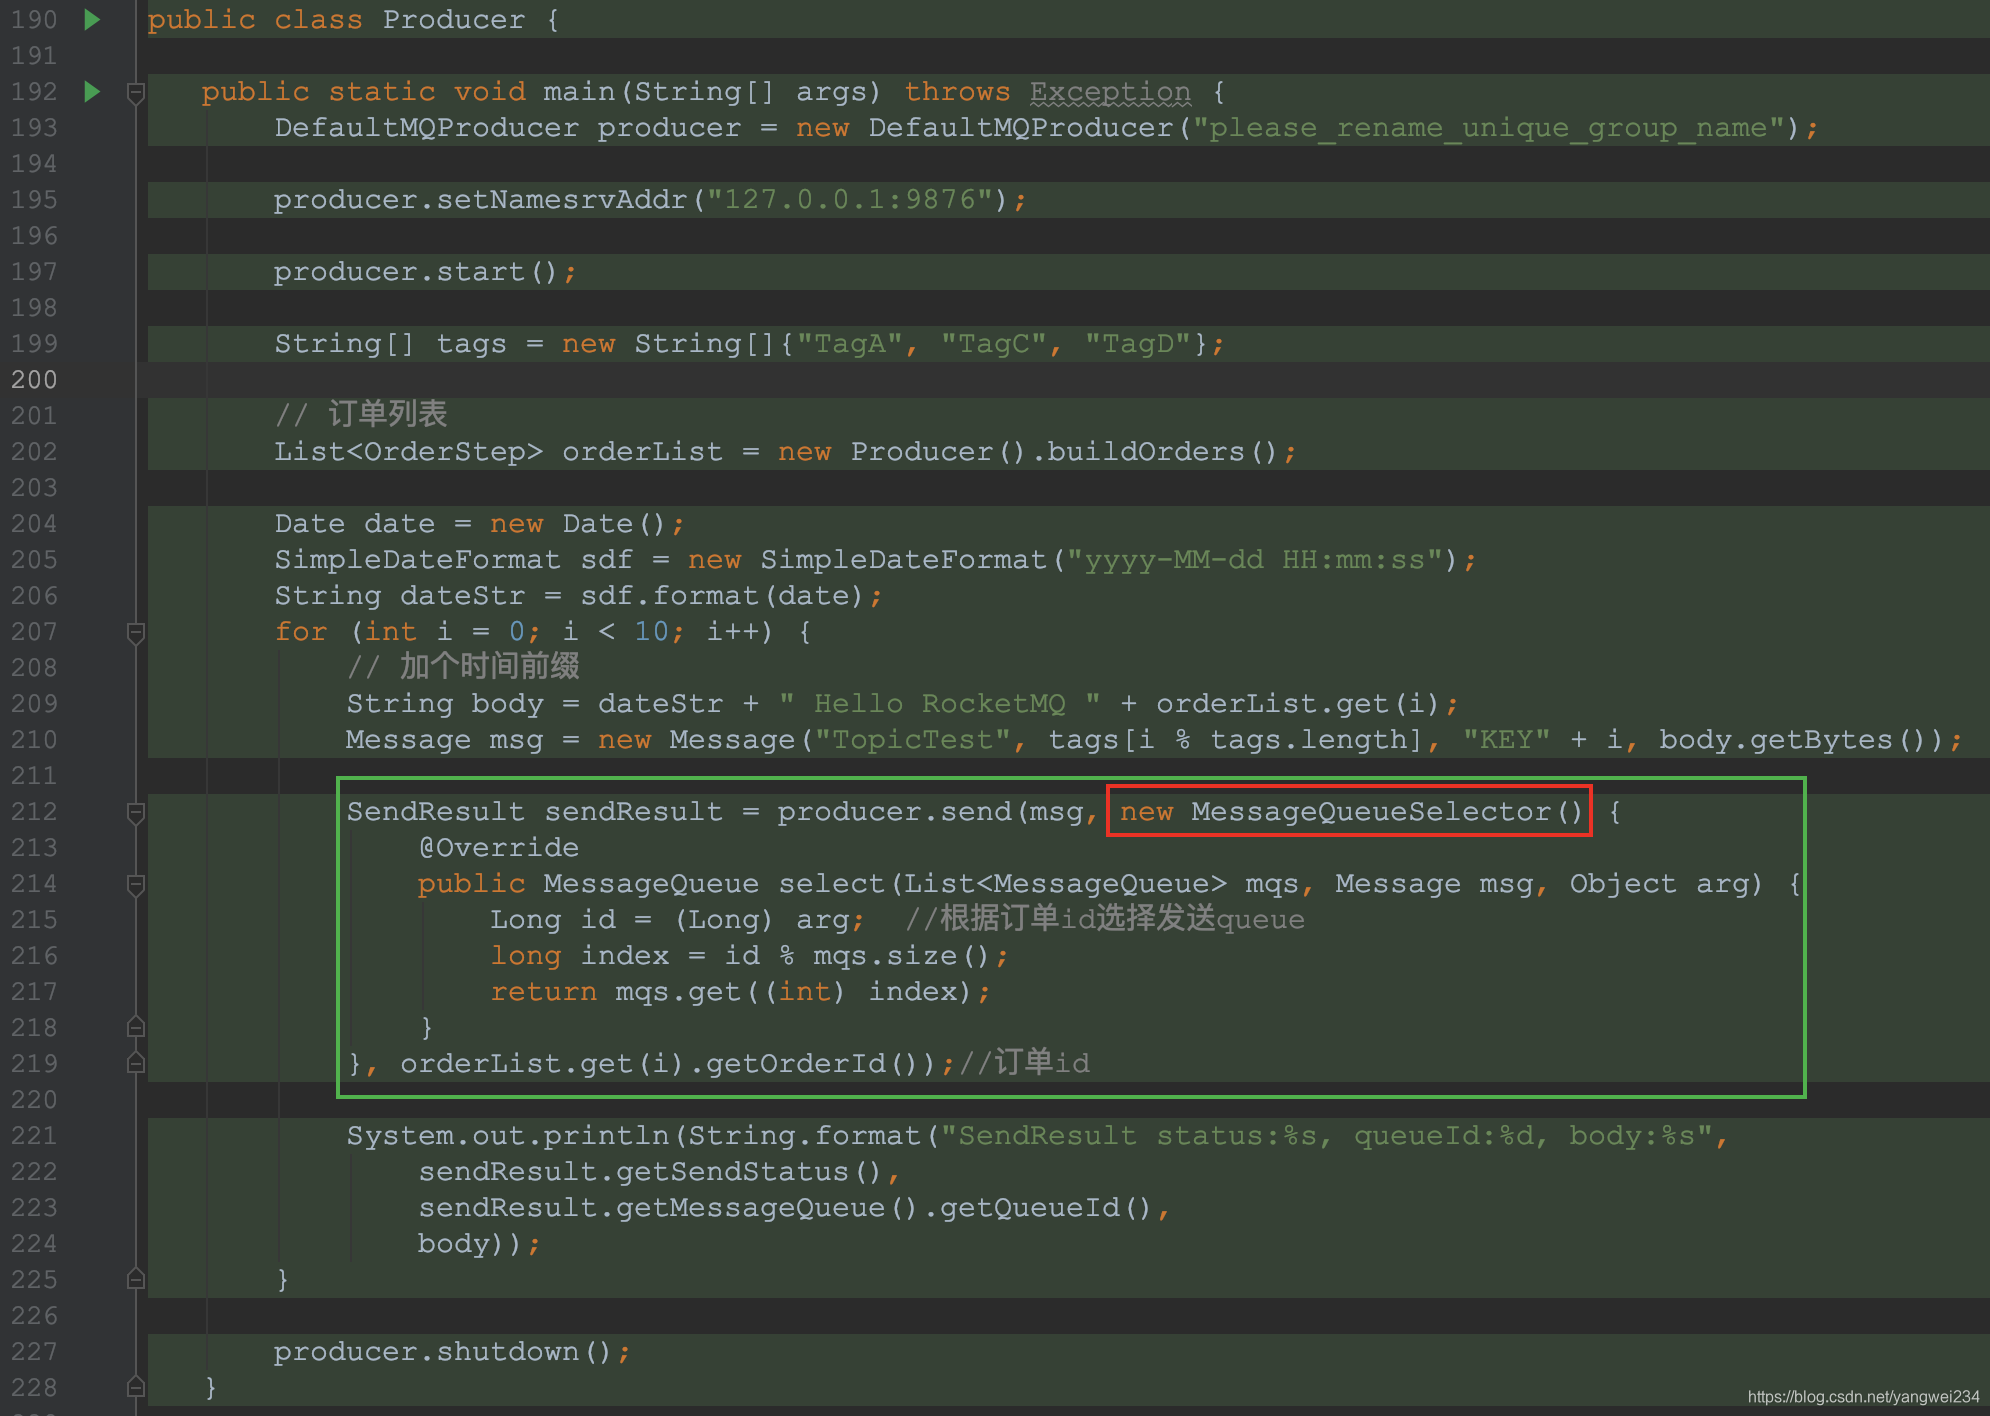This screenshot has width=1990, height=1416.
Task: Click fold end marker at line 225
Action: (136, 1279)
